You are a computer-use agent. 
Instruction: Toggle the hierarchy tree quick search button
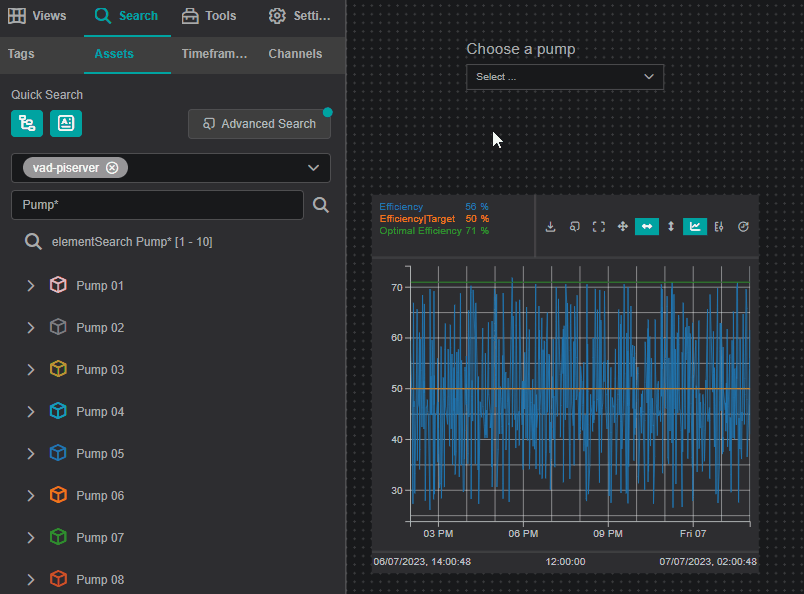pyautogui.click(x=27, y=123)
